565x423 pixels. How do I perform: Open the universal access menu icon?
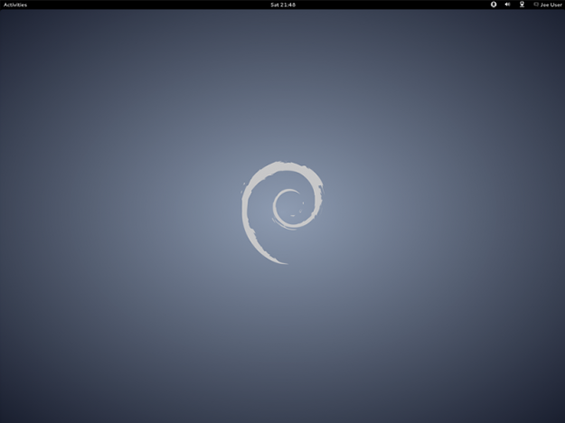pos(493,5)
